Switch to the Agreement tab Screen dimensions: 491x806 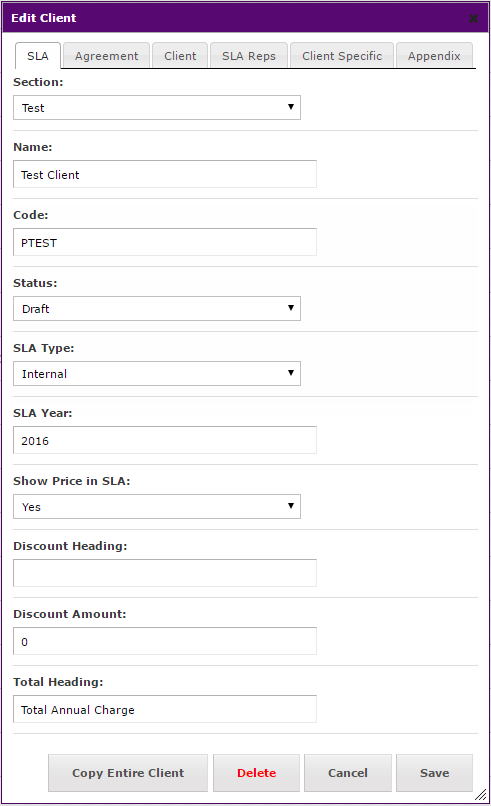coord(106,56)
